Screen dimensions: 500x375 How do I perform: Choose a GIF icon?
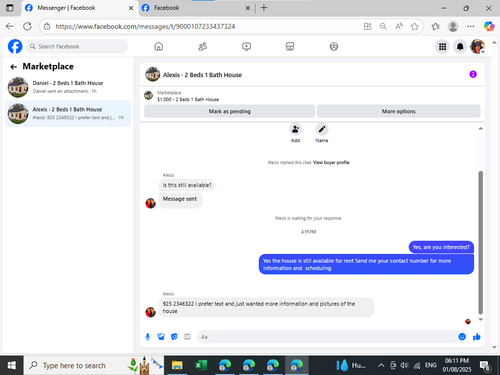point(187,337)
